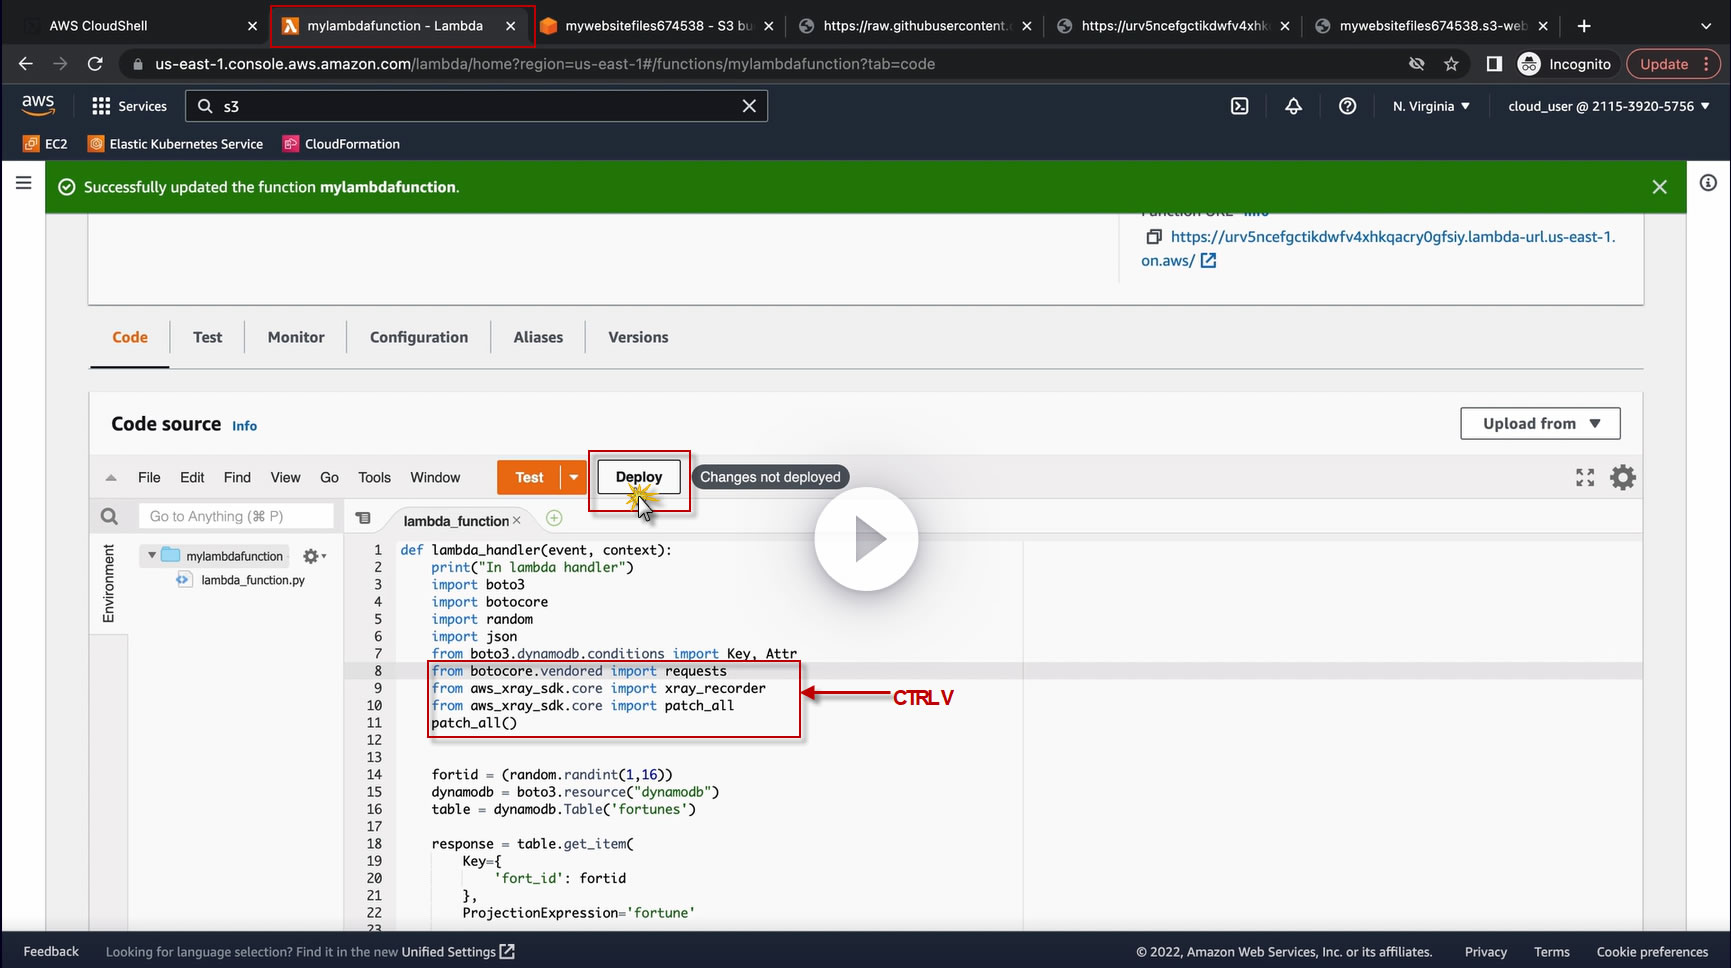Expand the Upload from dropdown
The height and width of the screenshot is (968, 1731).
[x=1540, y=423]
